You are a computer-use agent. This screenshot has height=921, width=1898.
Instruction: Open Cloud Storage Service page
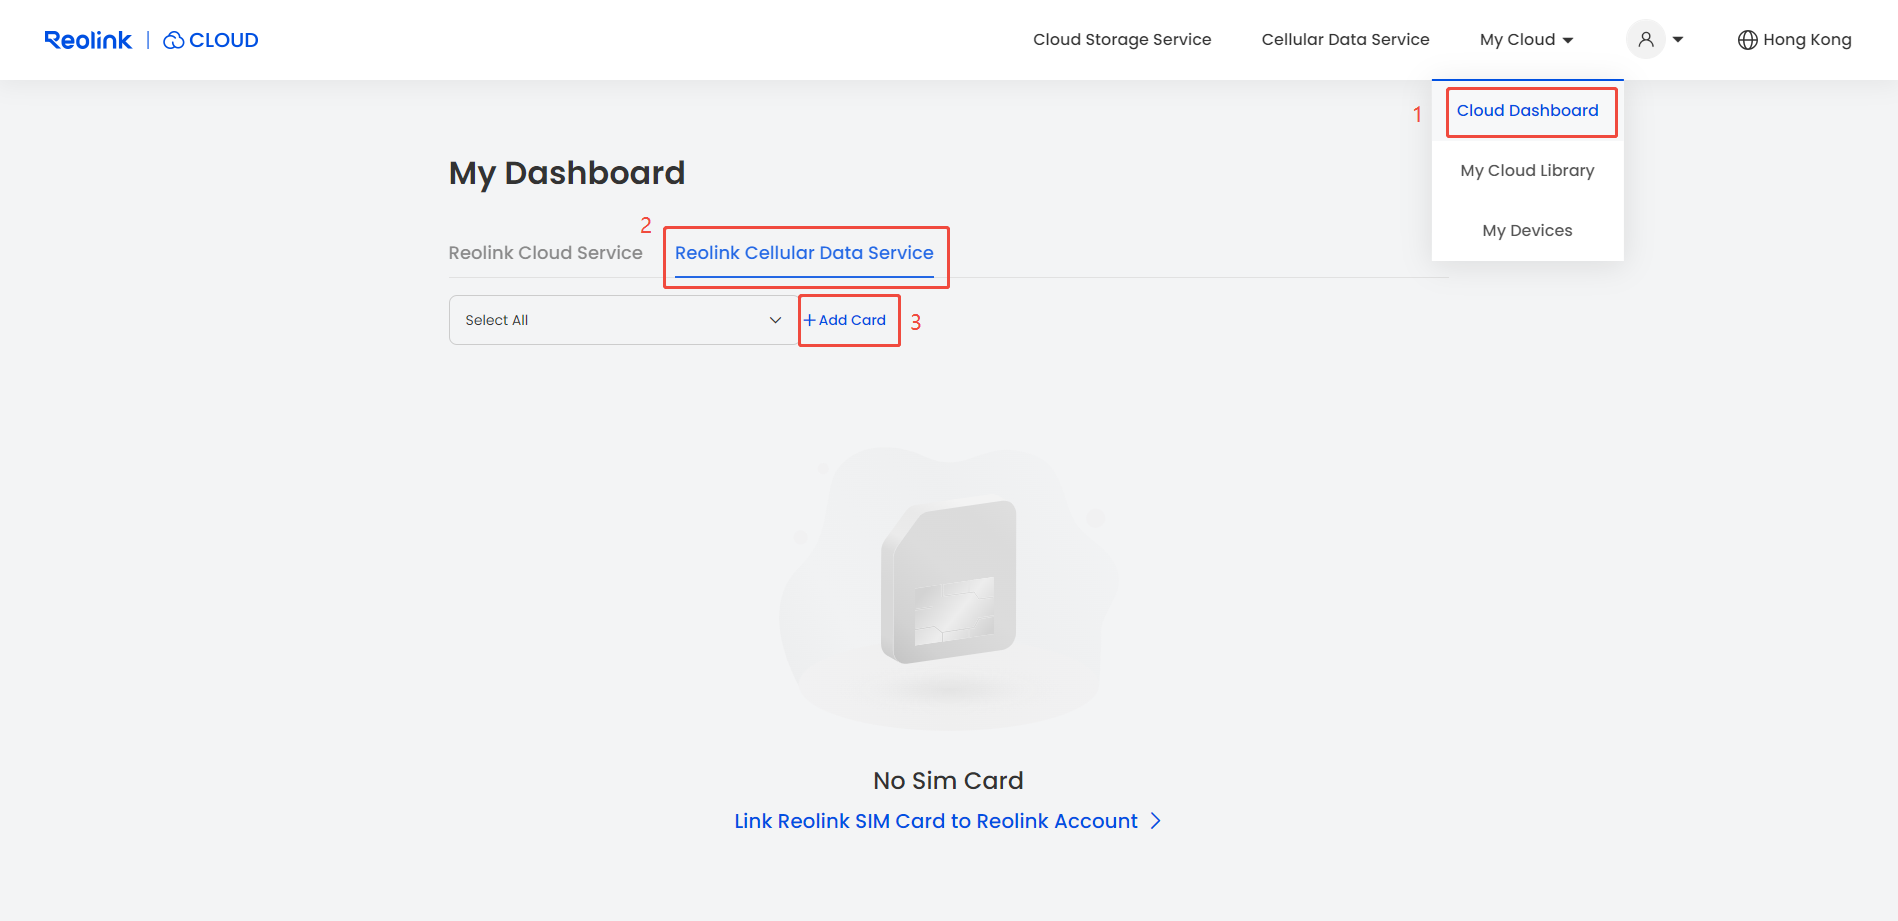pyautogui.click(x=1122, y=40)
